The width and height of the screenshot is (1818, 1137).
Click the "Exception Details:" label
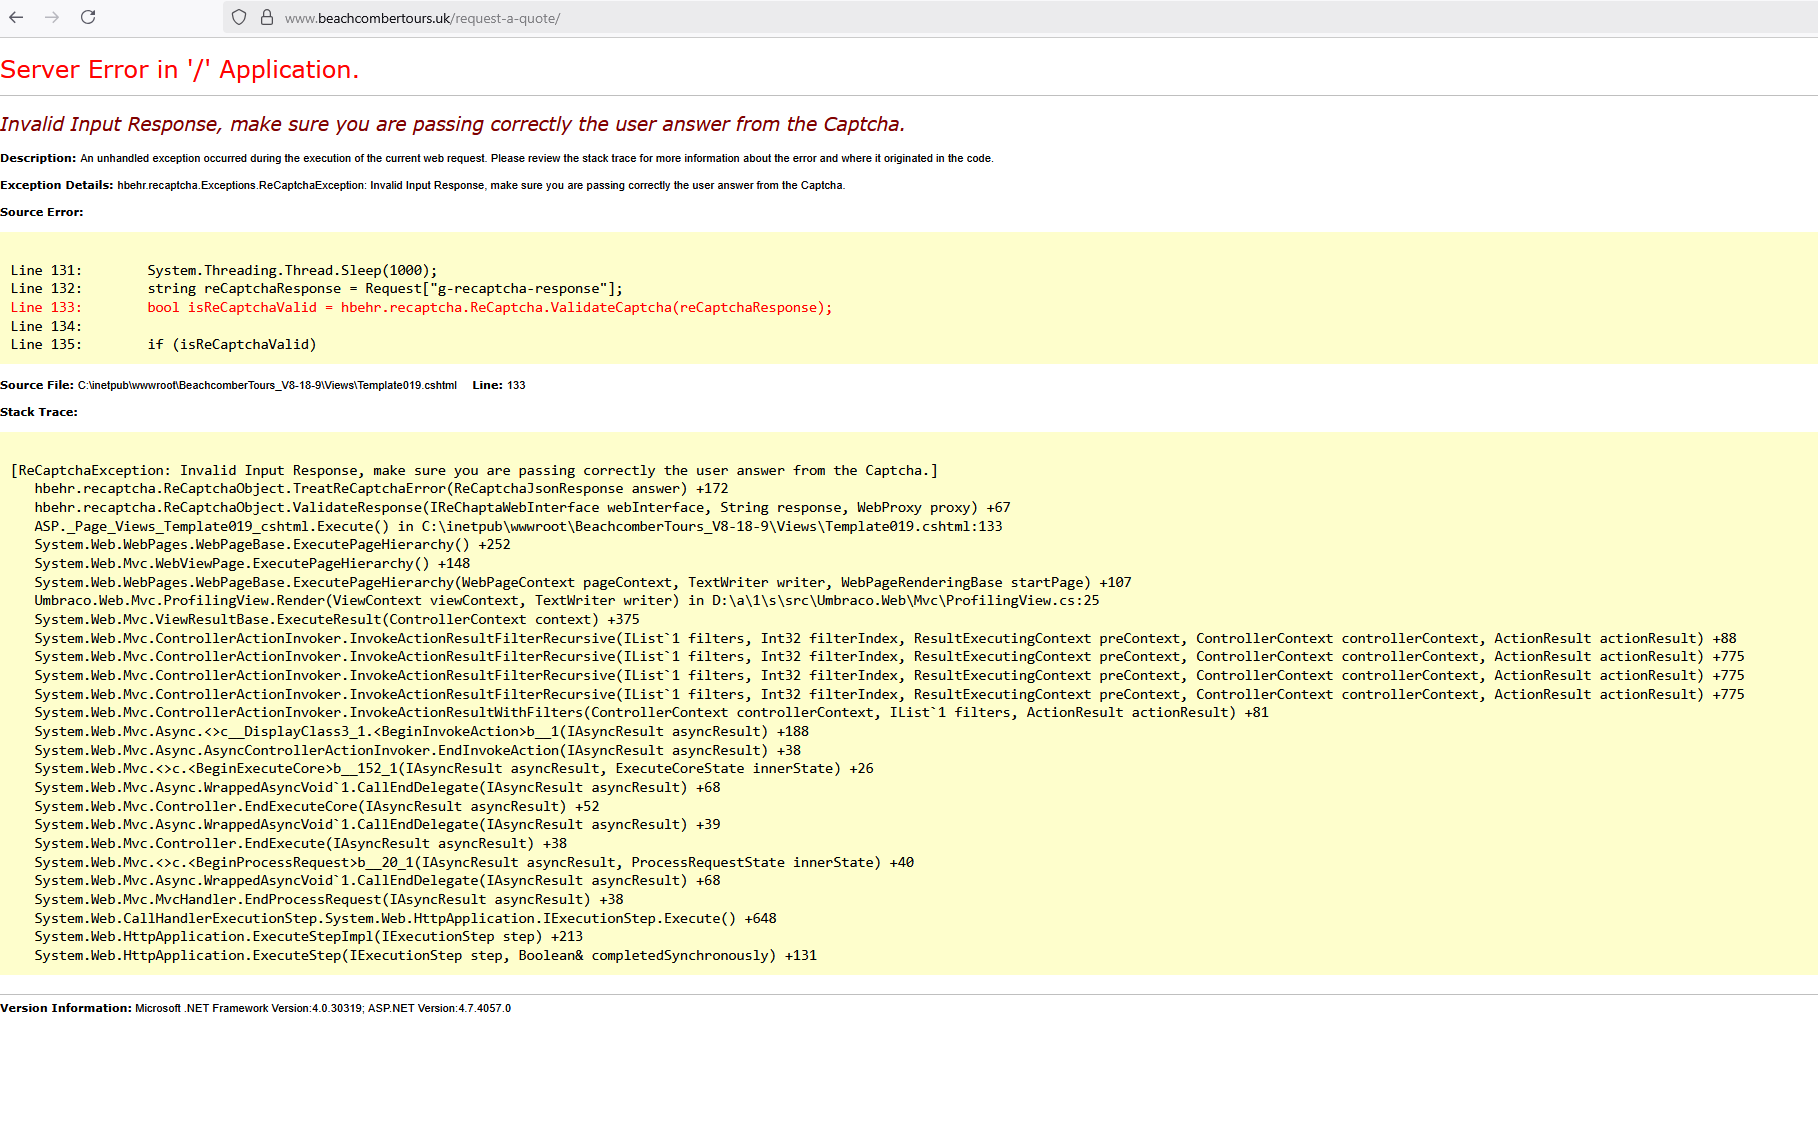(57, 185)
